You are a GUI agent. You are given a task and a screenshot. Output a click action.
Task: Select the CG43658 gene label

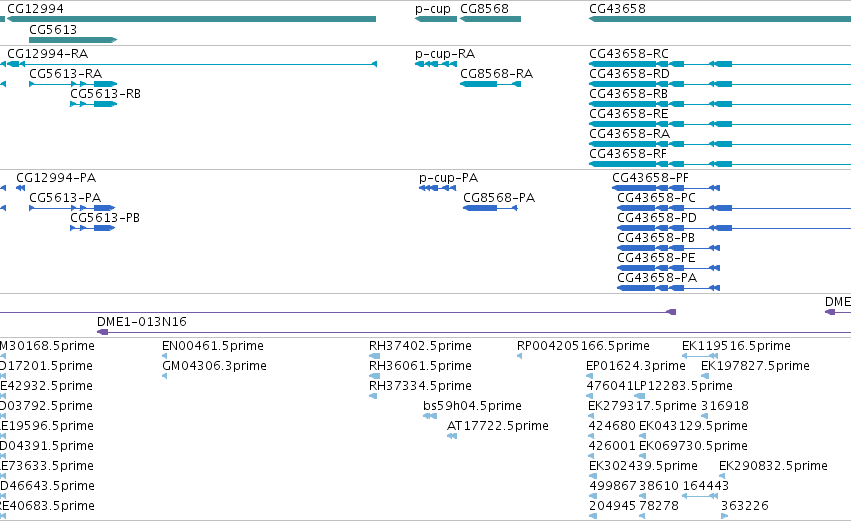click(617, 9)
